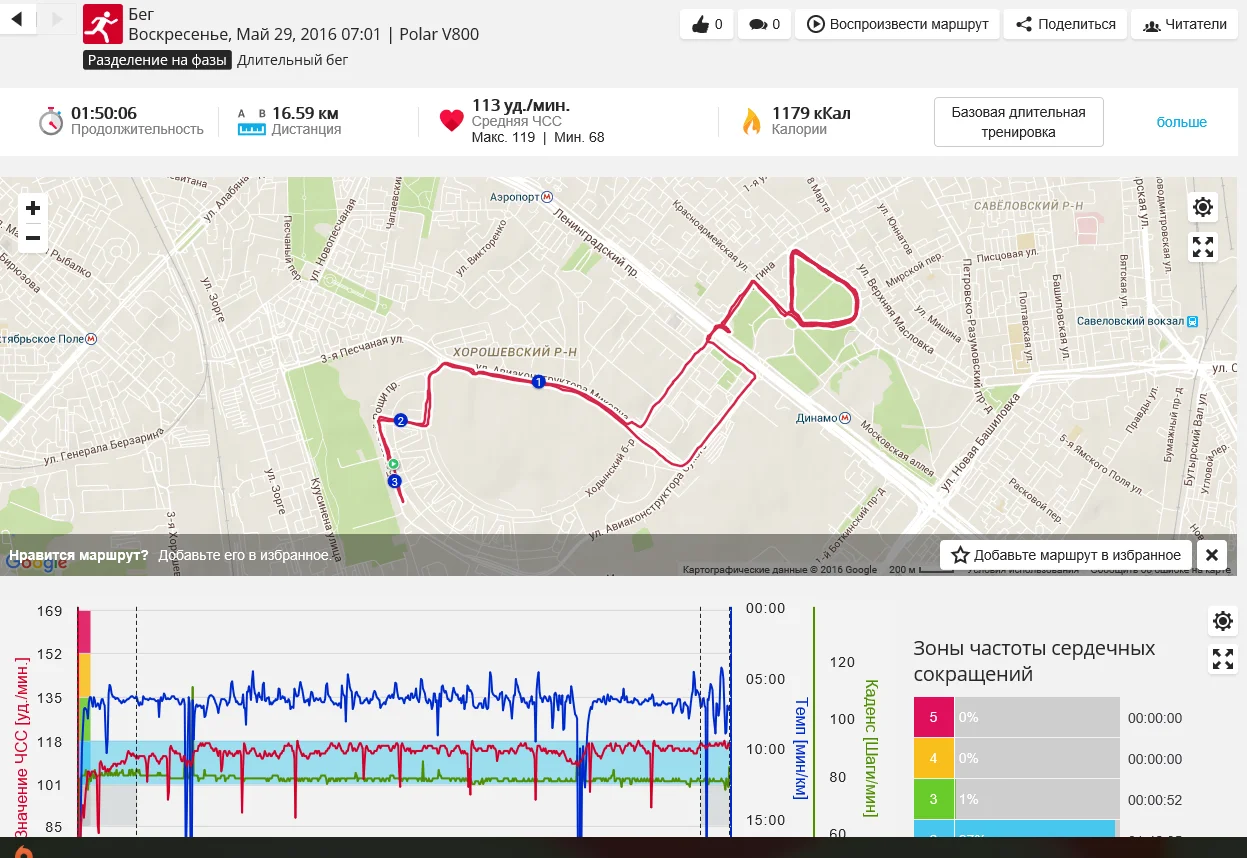The image size is (1247, 858).
Task: Click the 01:50:06 duration value
Action: 104,113
